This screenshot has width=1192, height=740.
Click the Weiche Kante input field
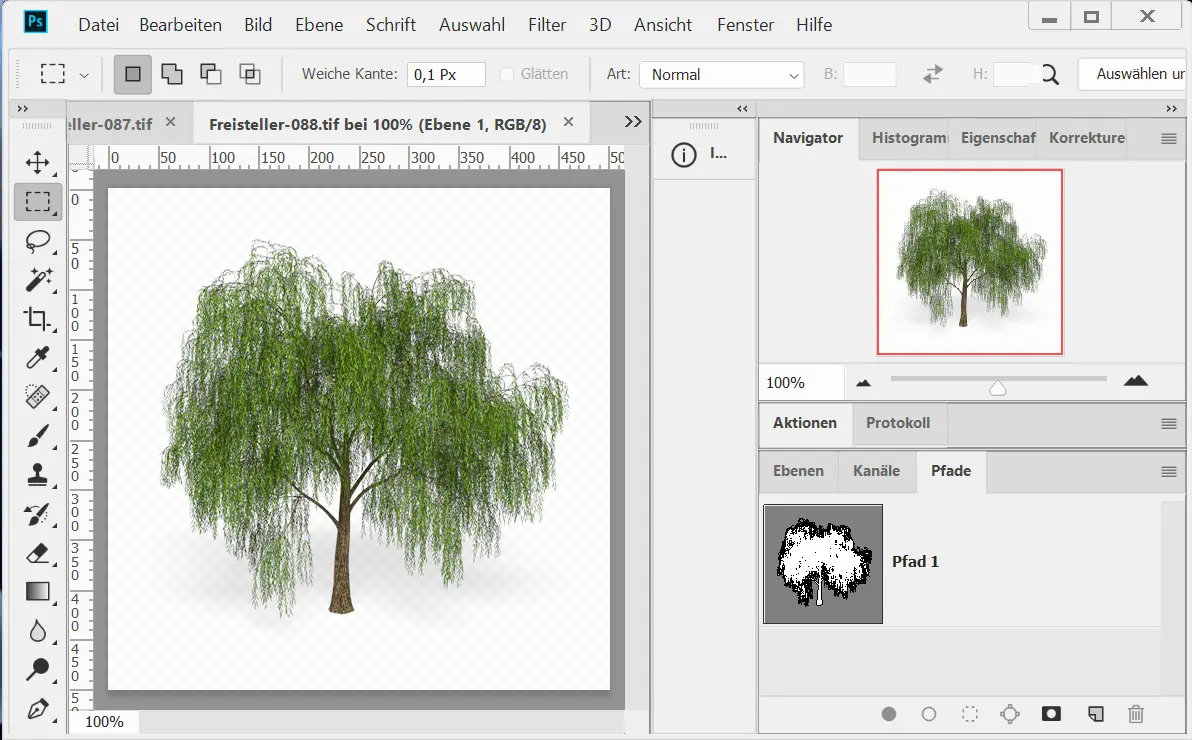[446, 74]
